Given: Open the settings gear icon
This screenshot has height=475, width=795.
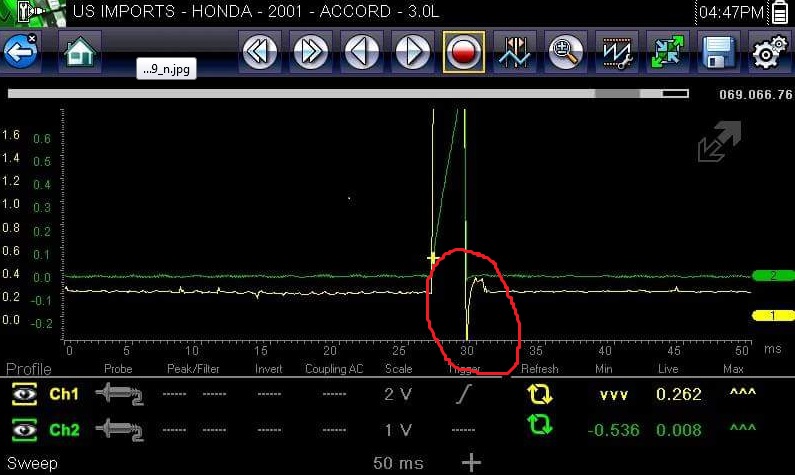Looking at the screenshot, I should (x=768, y=52).
